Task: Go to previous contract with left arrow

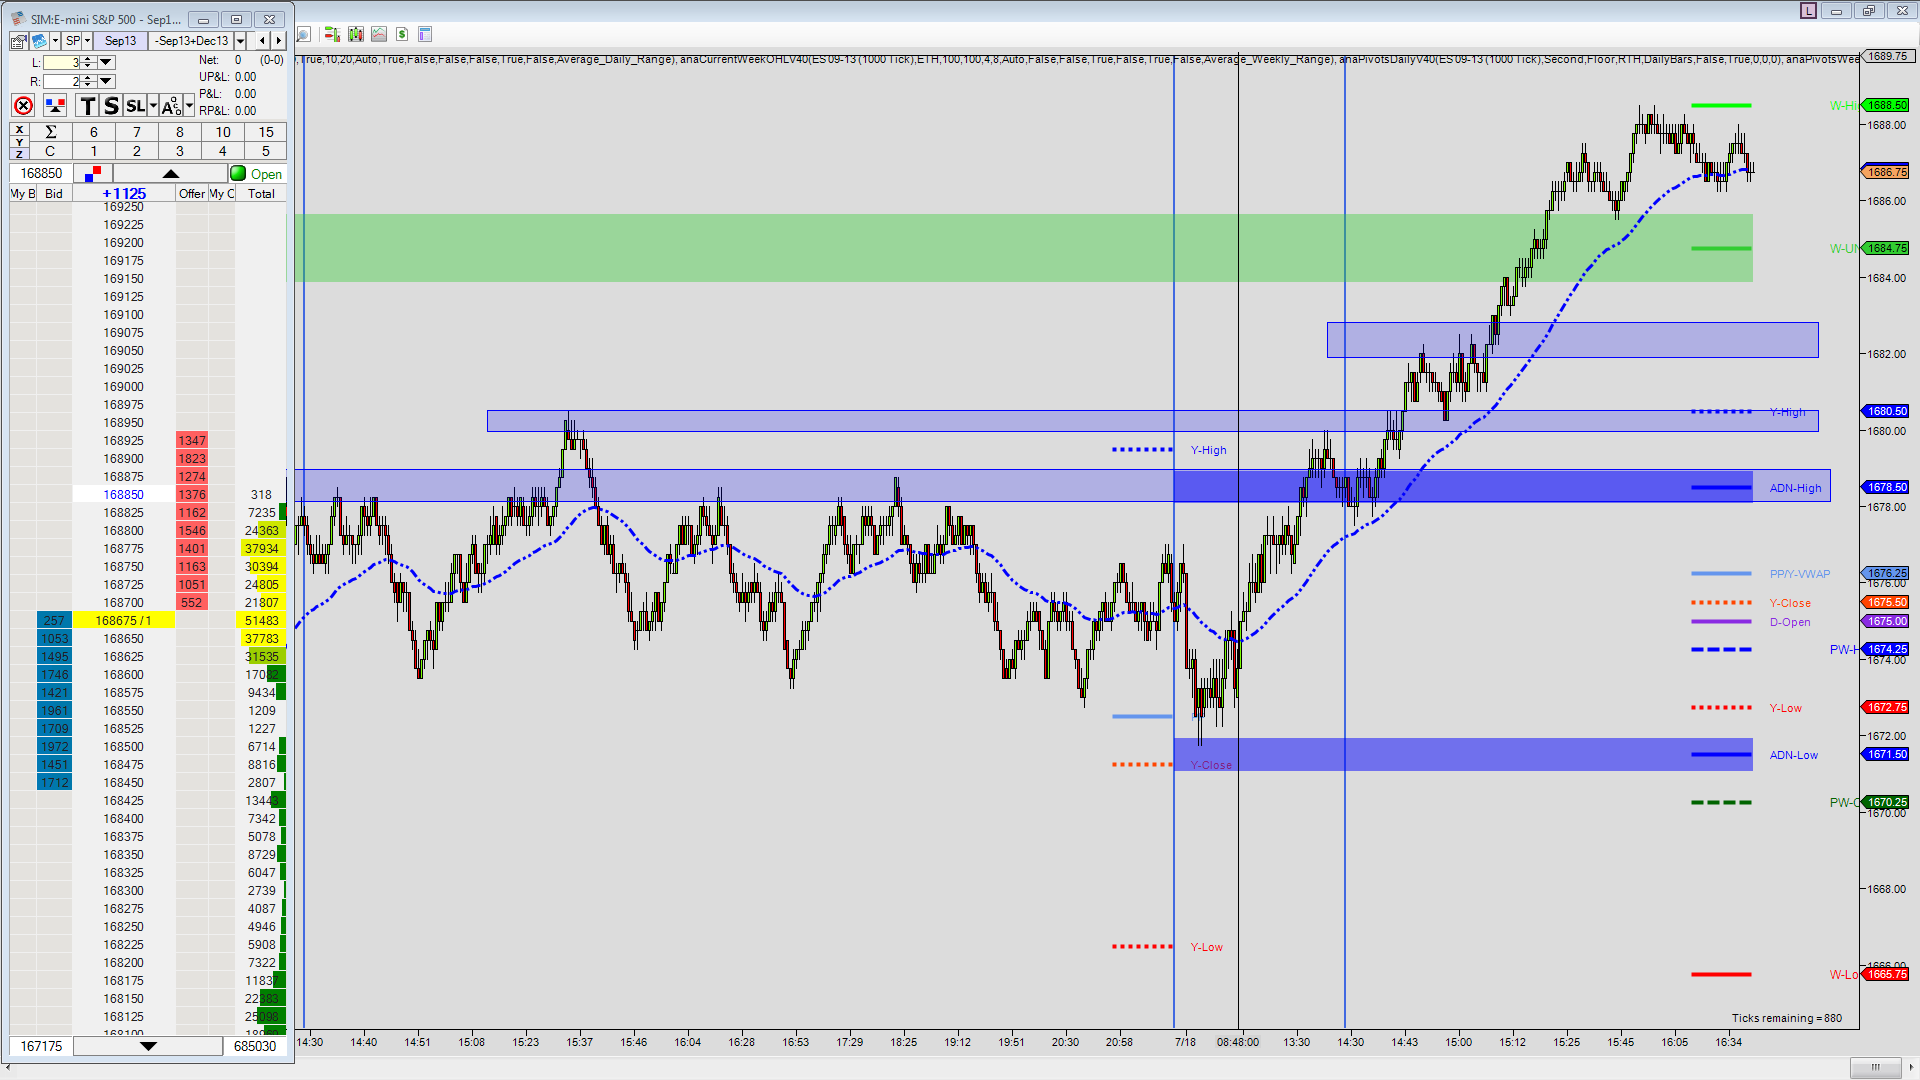Action: pos(262,41)
